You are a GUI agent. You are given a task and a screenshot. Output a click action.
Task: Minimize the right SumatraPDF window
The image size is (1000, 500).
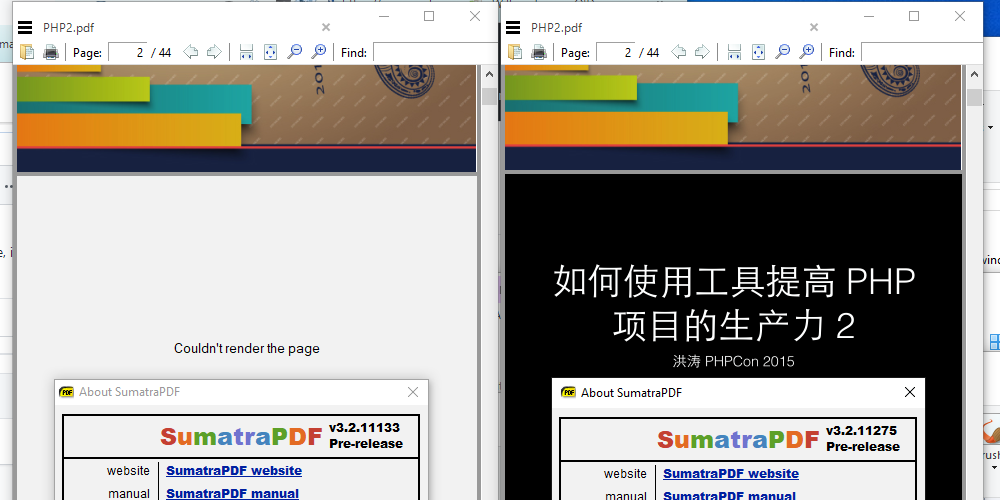pyautogui.click(x=869, y=16)
